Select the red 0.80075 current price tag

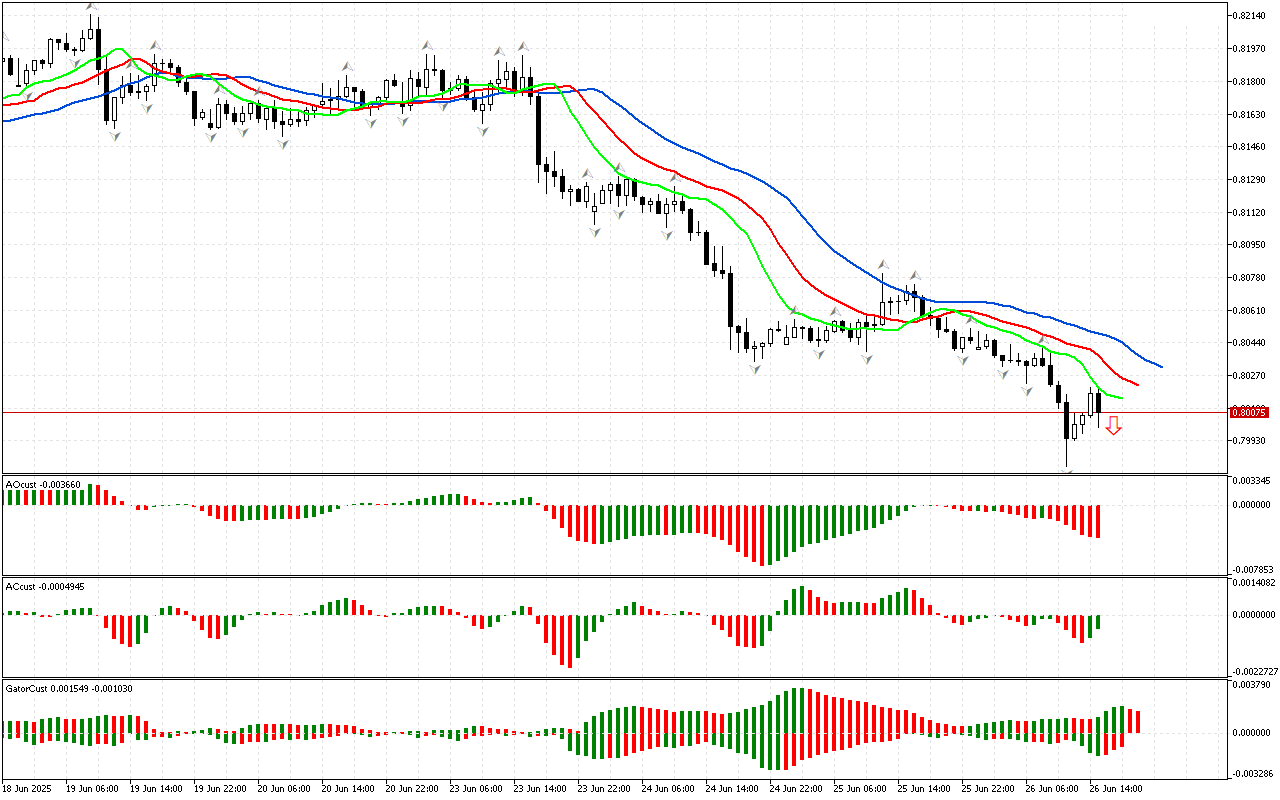(x=1249, y=412)
